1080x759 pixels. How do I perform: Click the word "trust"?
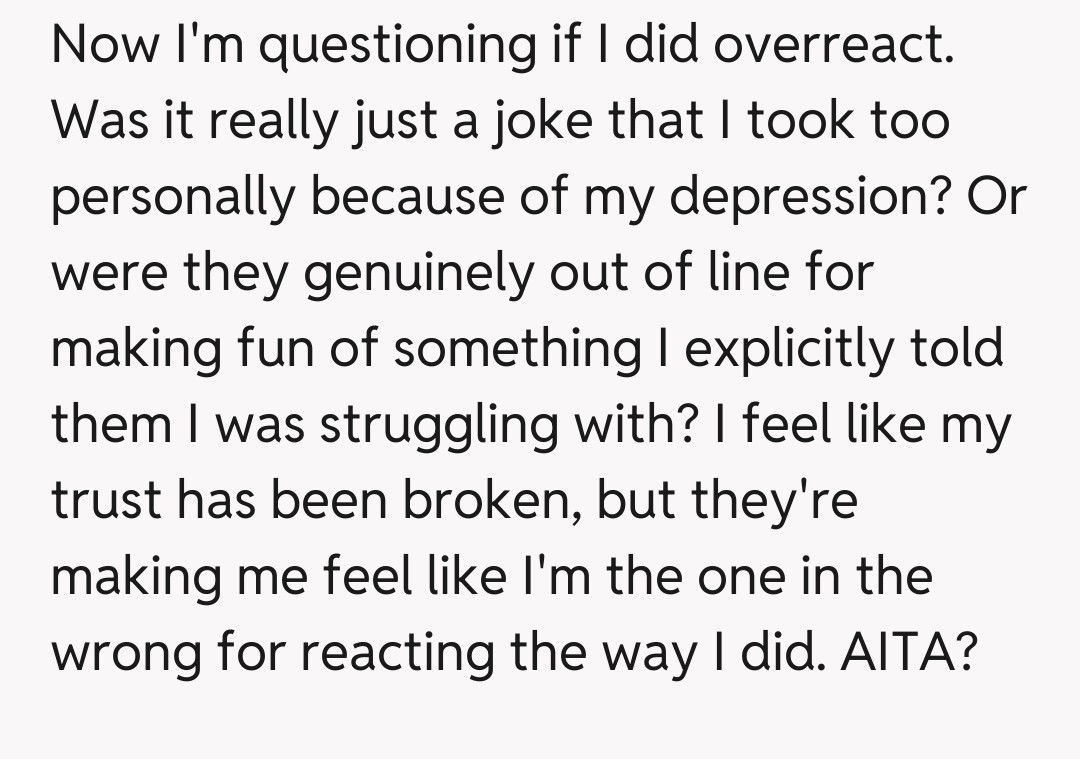tap(106, 500)
